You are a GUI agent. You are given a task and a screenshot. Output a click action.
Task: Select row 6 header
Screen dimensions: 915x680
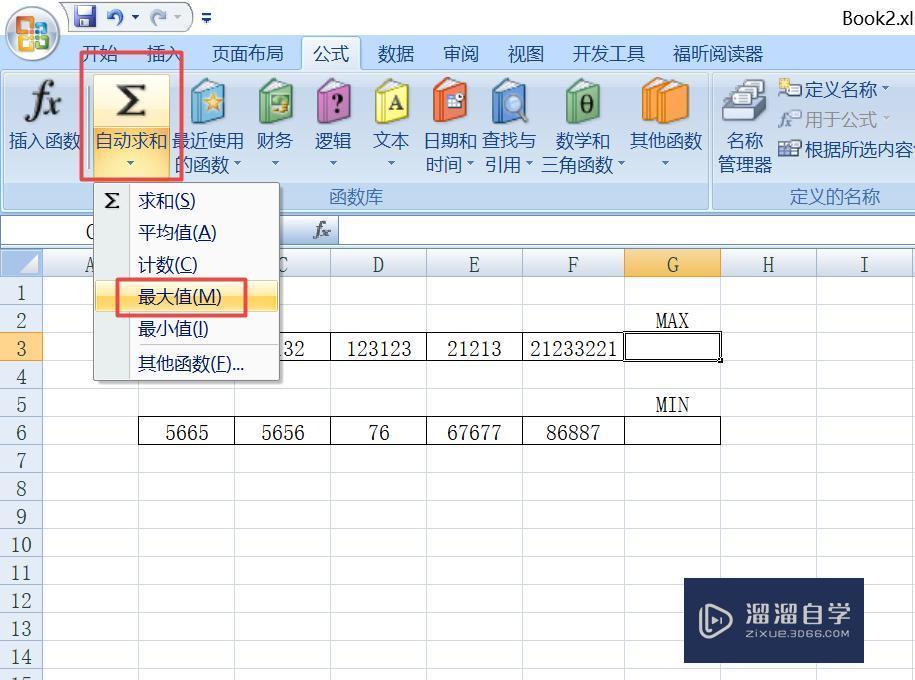coord(22,433)
